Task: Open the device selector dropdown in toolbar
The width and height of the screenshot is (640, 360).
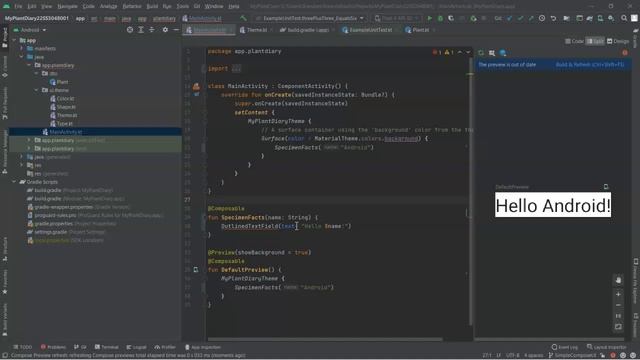Action: [x=397, y=18]
